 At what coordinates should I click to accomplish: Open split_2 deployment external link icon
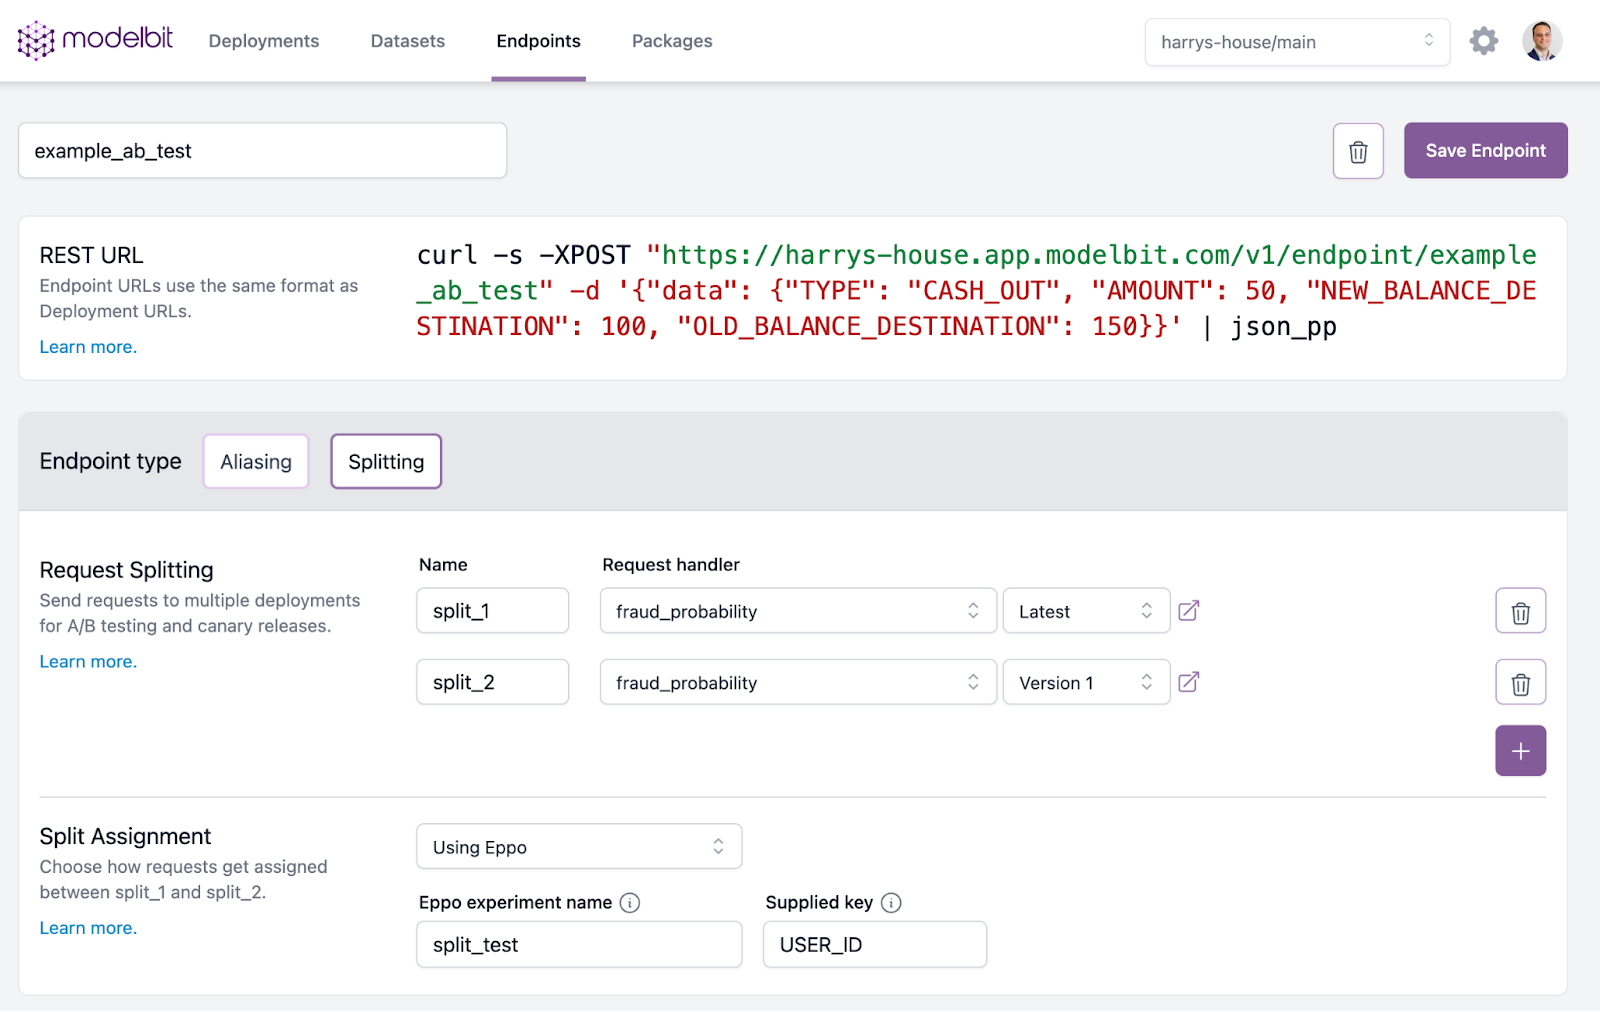pos(1188,683)
